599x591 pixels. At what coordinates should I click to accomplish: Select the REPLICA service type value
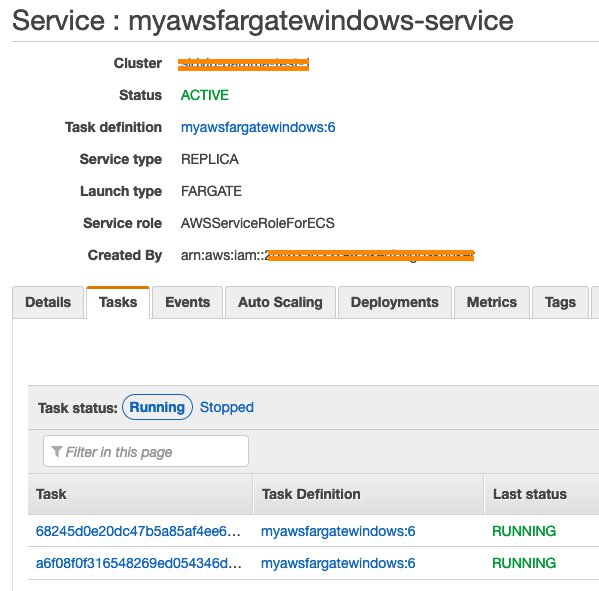coord(210,159)
